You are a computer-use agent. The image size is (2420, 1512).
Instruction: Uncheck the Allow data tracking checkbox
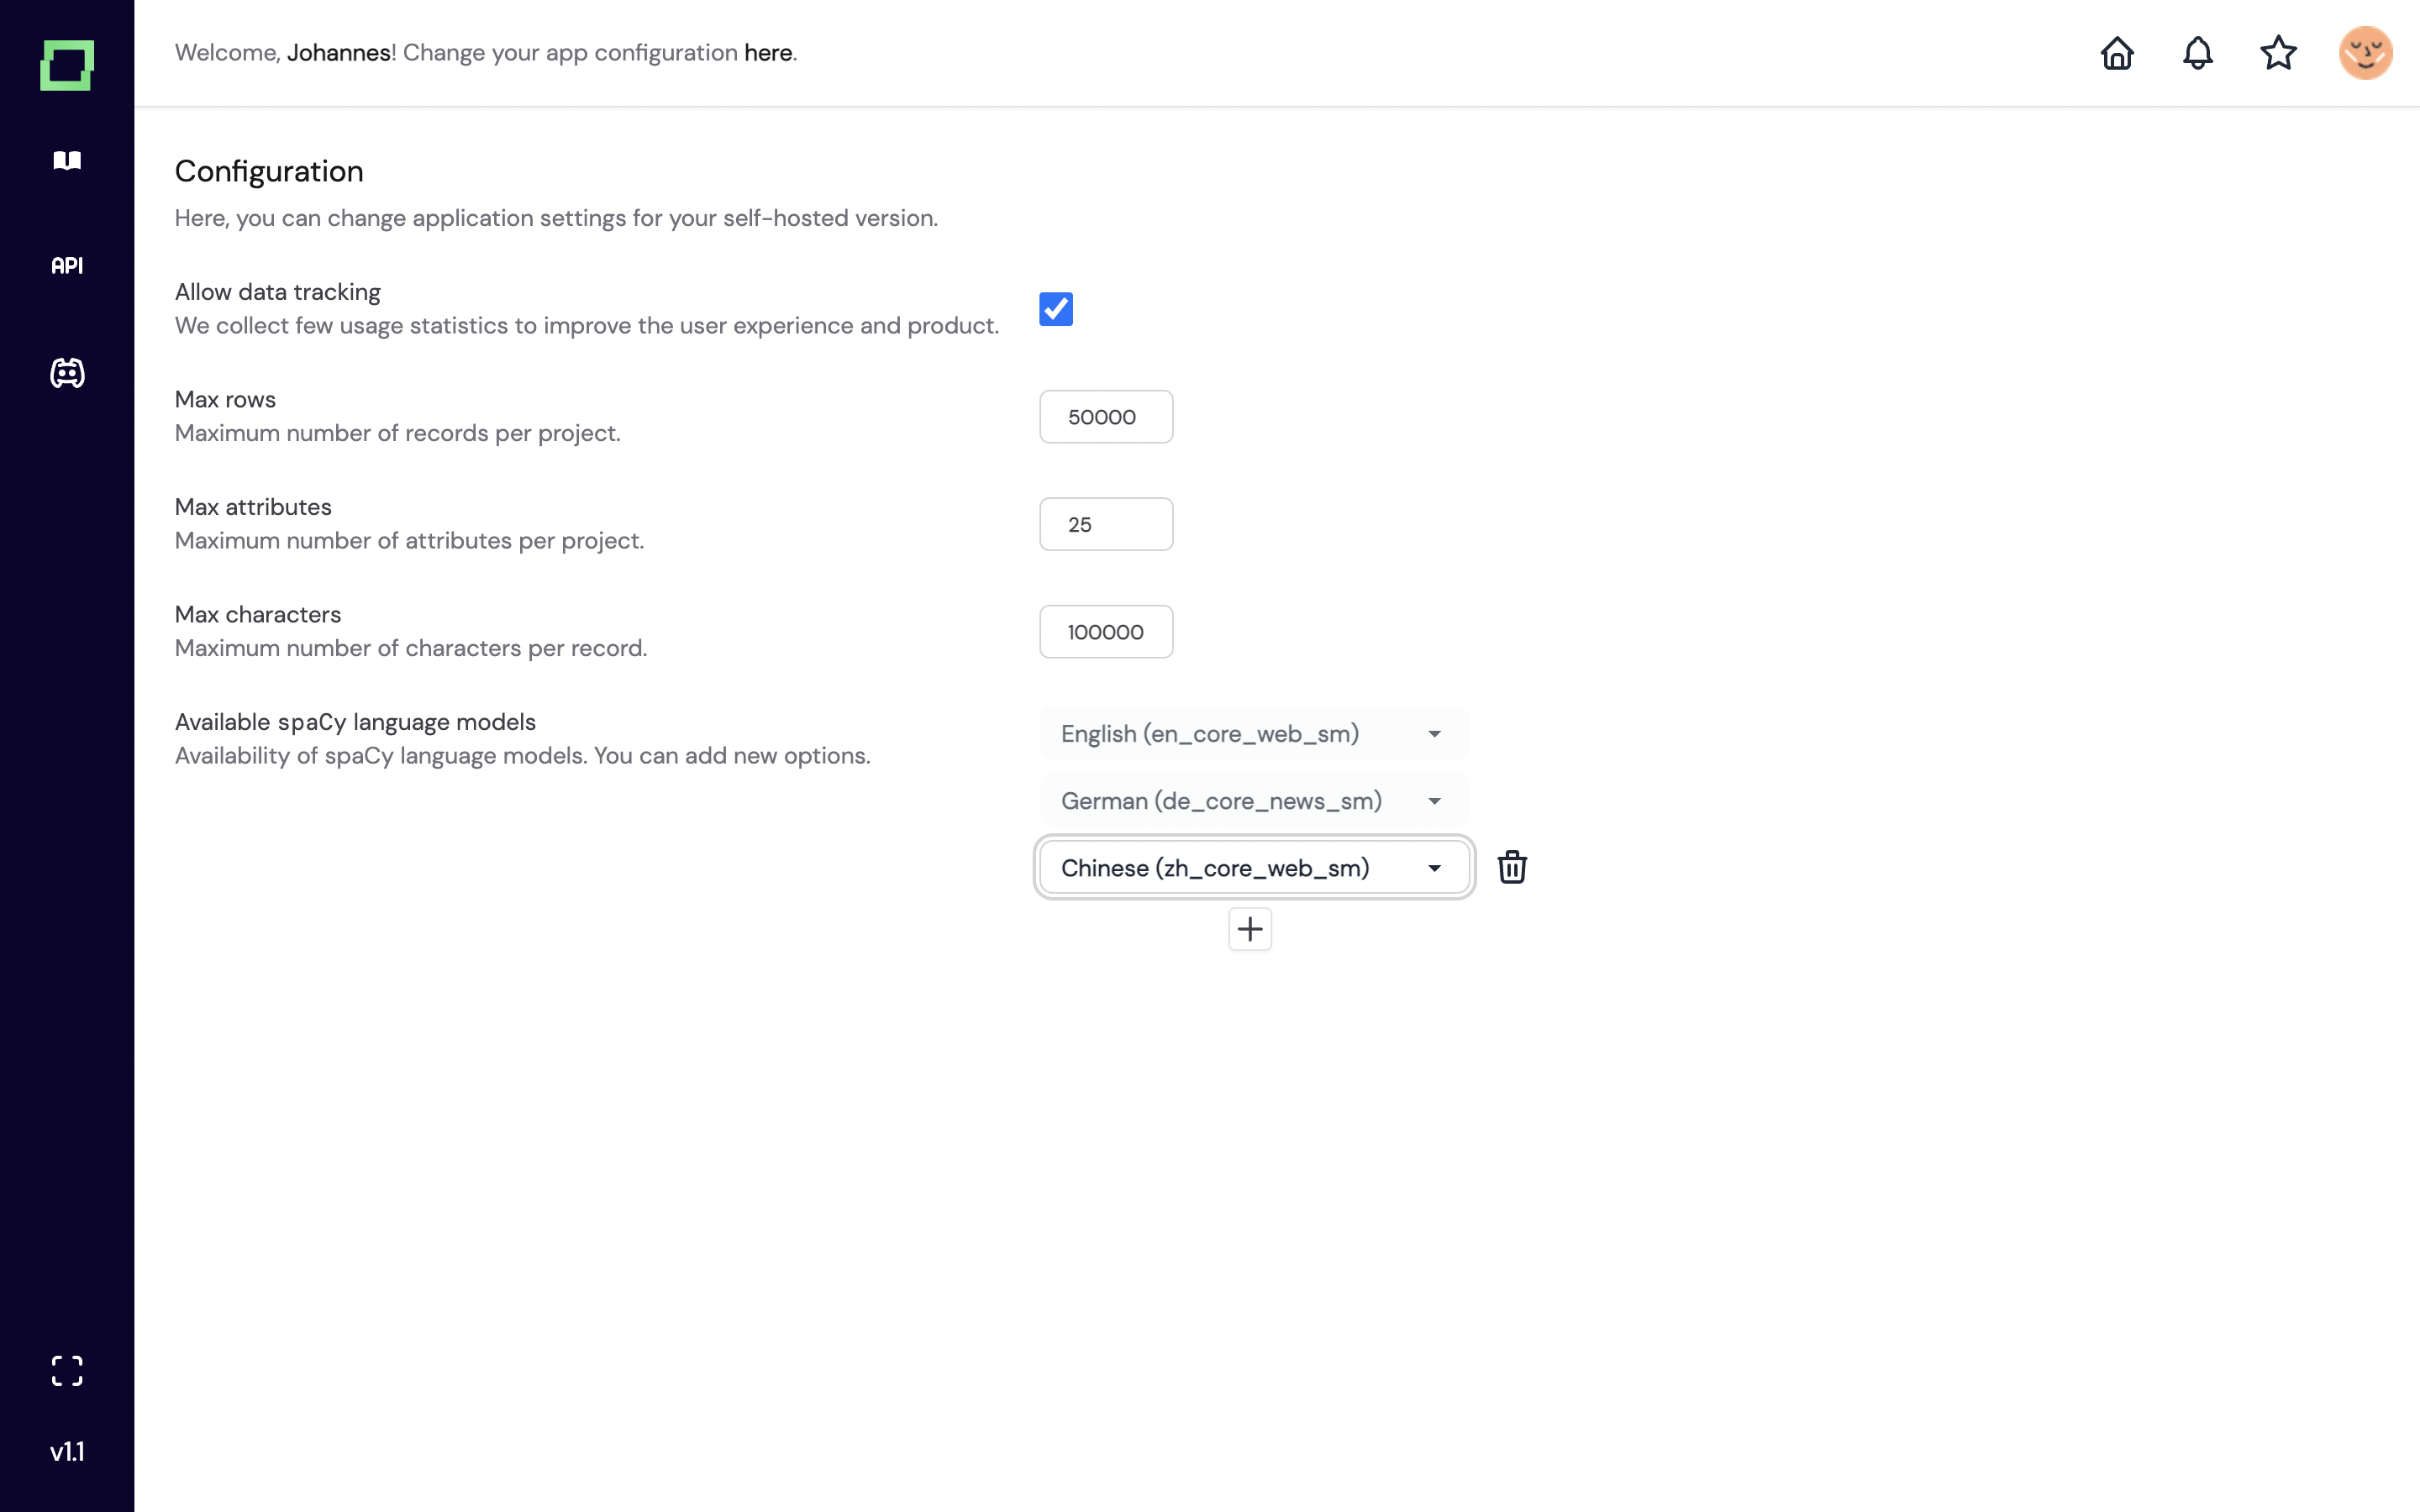point(1056,309)
